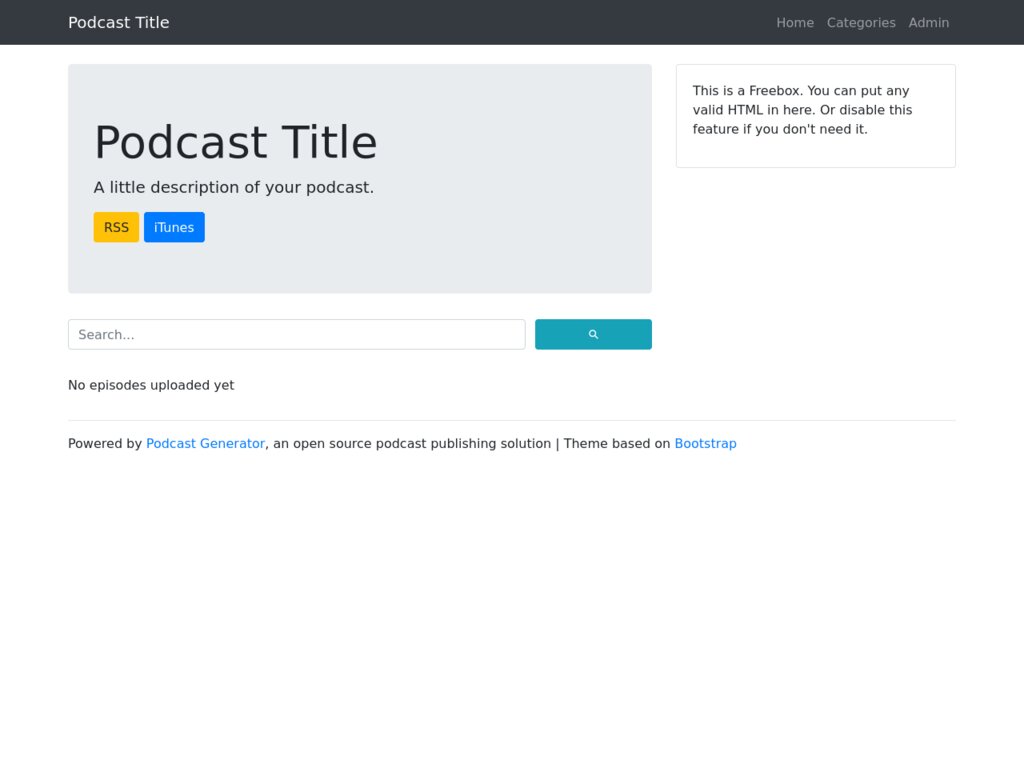Click the Freebox text paragraph

coord(802,110)
